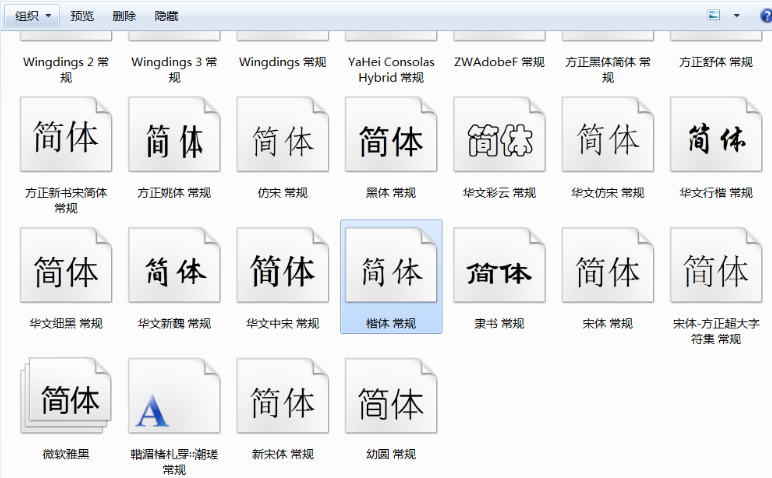
Task: Open the 组织 dropdown menu
Action: click(32, 16)
